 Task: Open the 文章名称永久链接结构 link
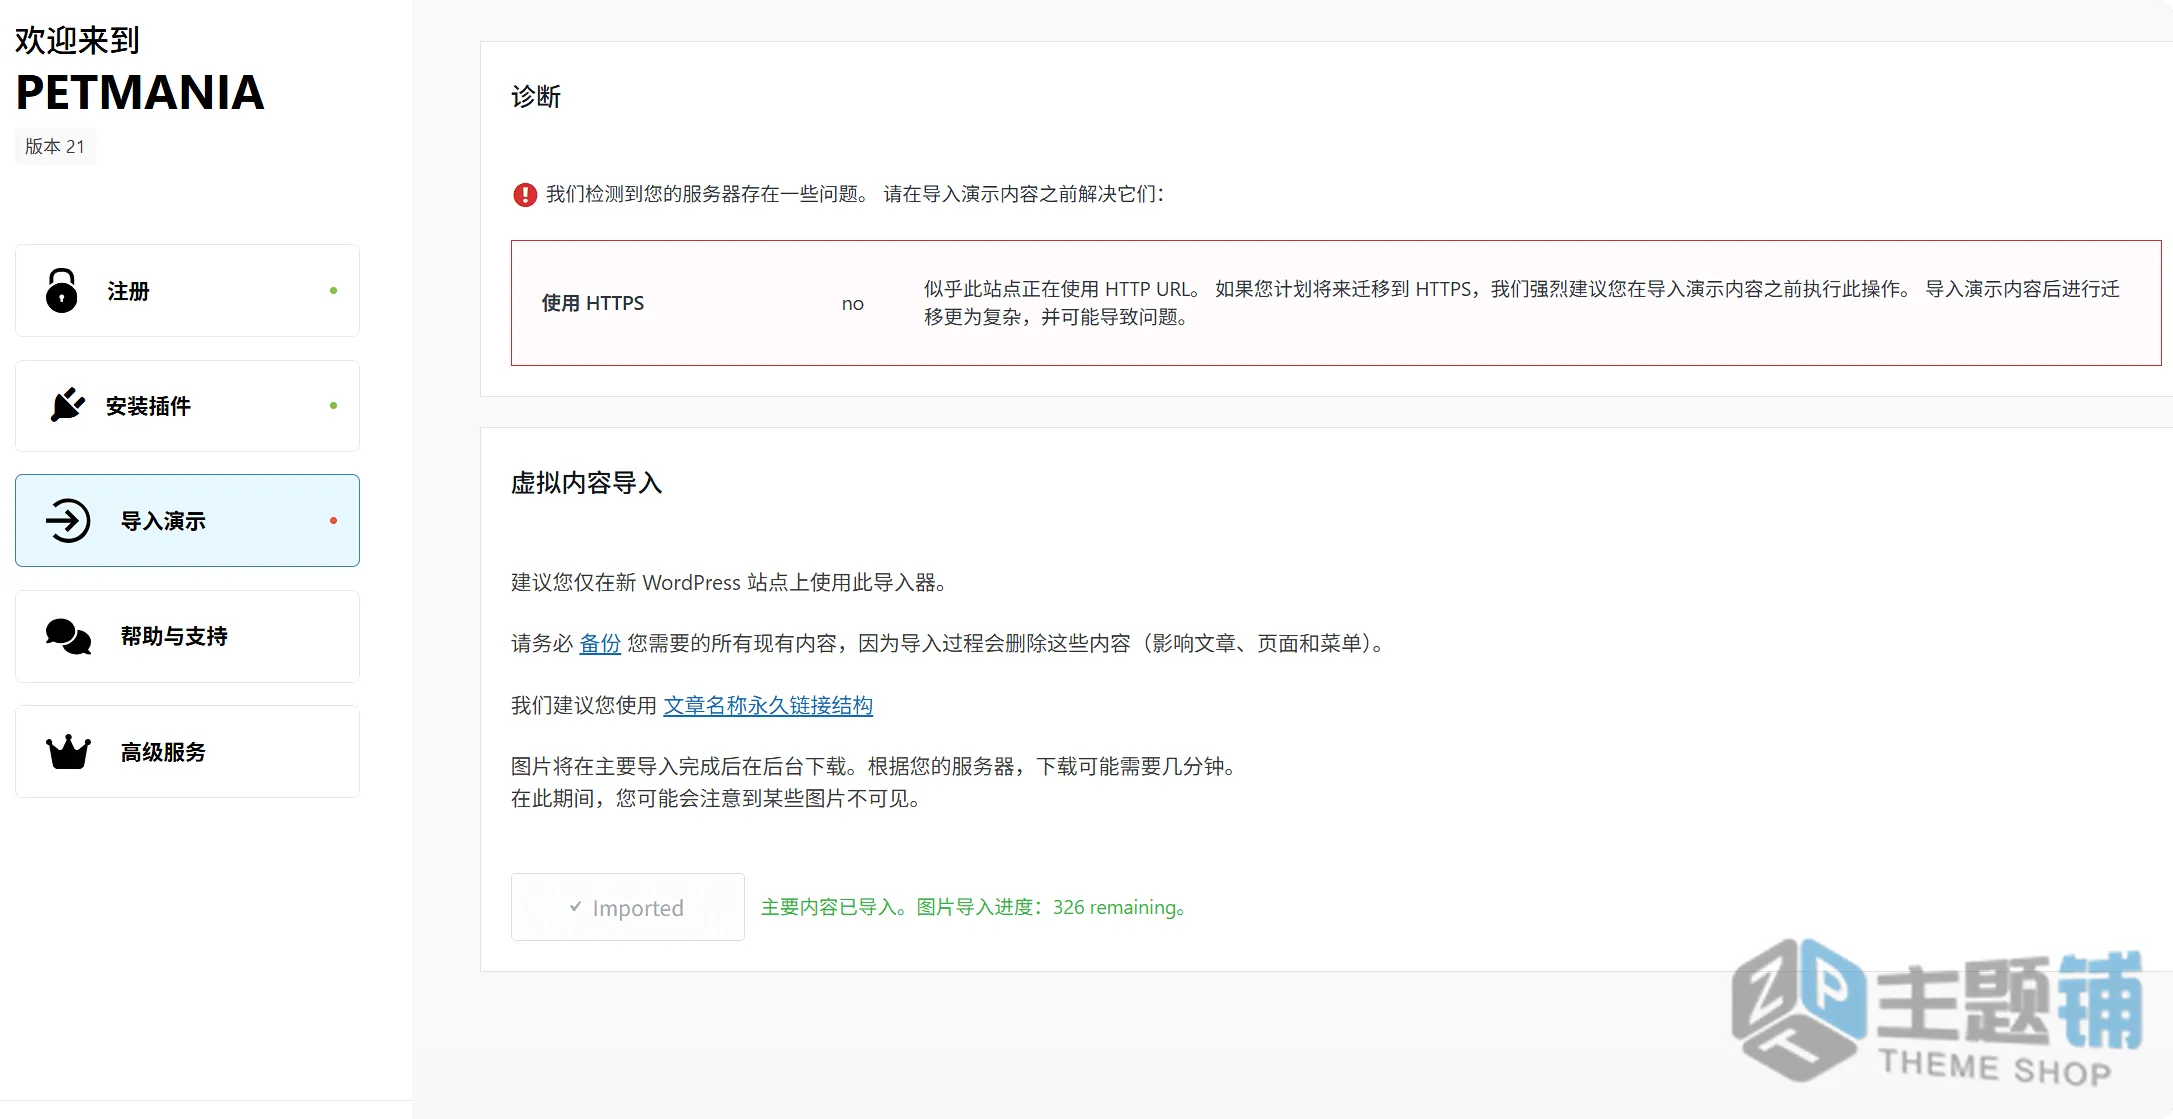tap(768, 706)
